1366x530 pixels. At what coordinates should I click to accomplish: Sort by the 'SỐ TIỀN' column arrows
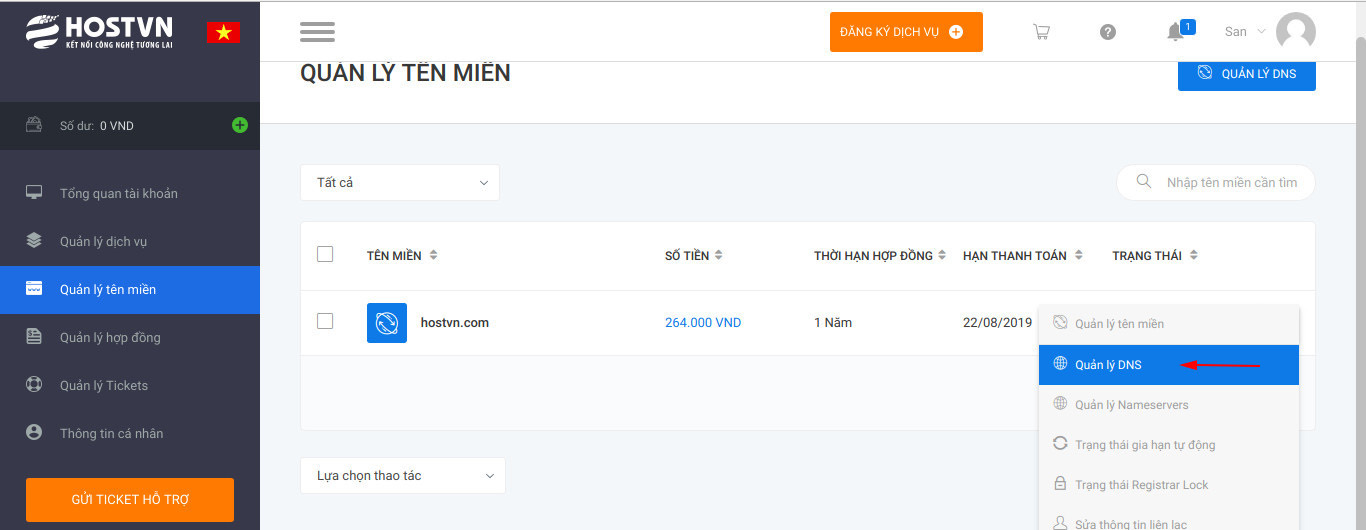719,256
